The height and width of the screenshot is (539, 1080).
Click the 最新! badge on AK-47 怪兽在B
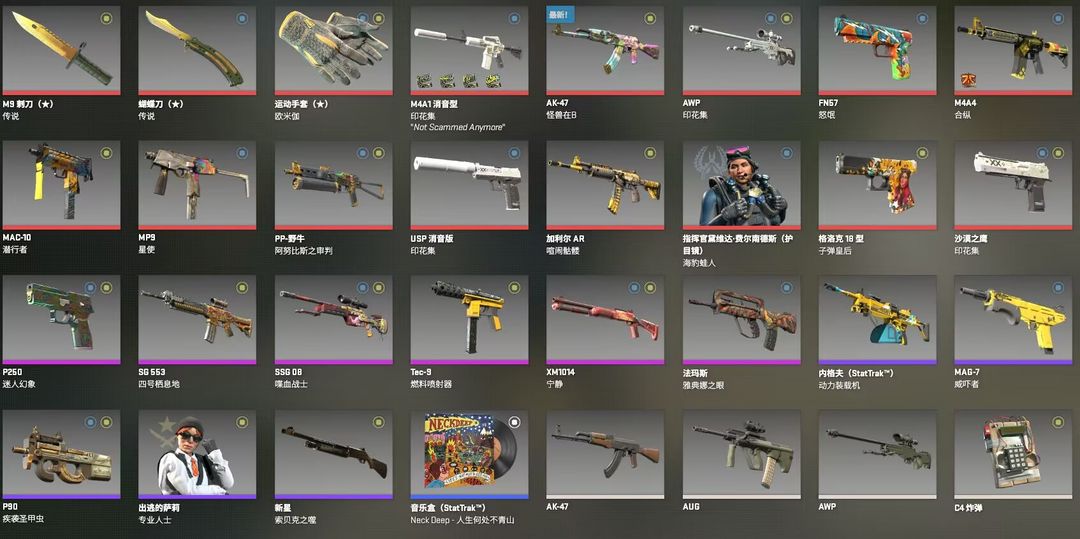tap(560, 14)
